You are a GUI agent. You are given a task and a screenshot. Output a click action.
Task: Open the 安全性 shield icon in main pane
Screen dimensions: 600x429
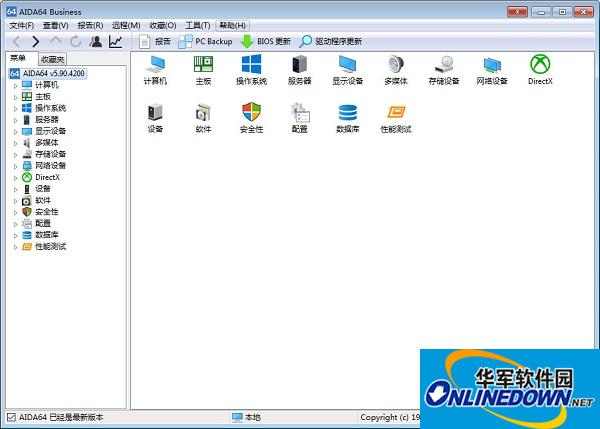point(251,119)
